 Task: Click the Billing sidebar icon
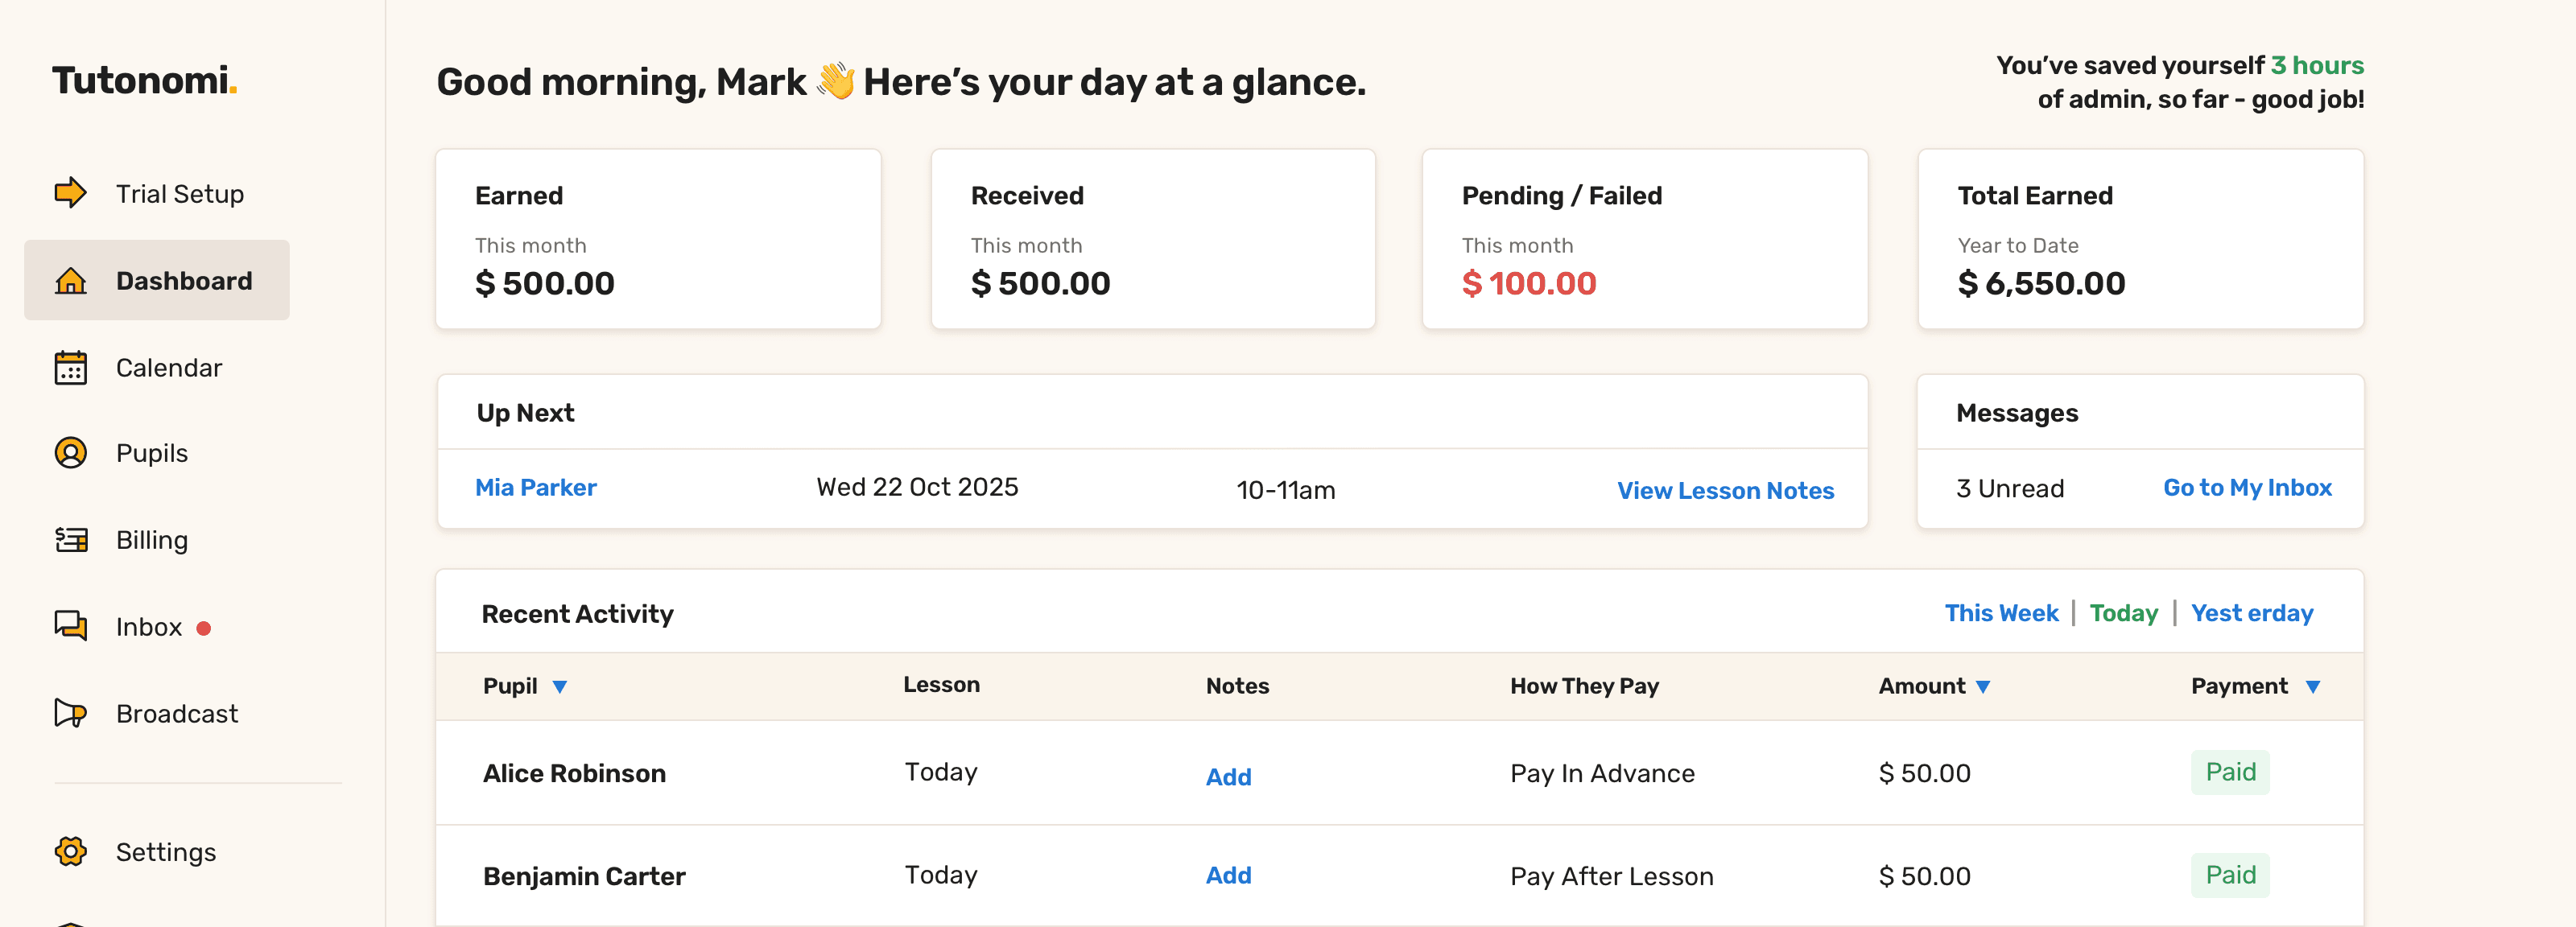(x=70, y=540)
